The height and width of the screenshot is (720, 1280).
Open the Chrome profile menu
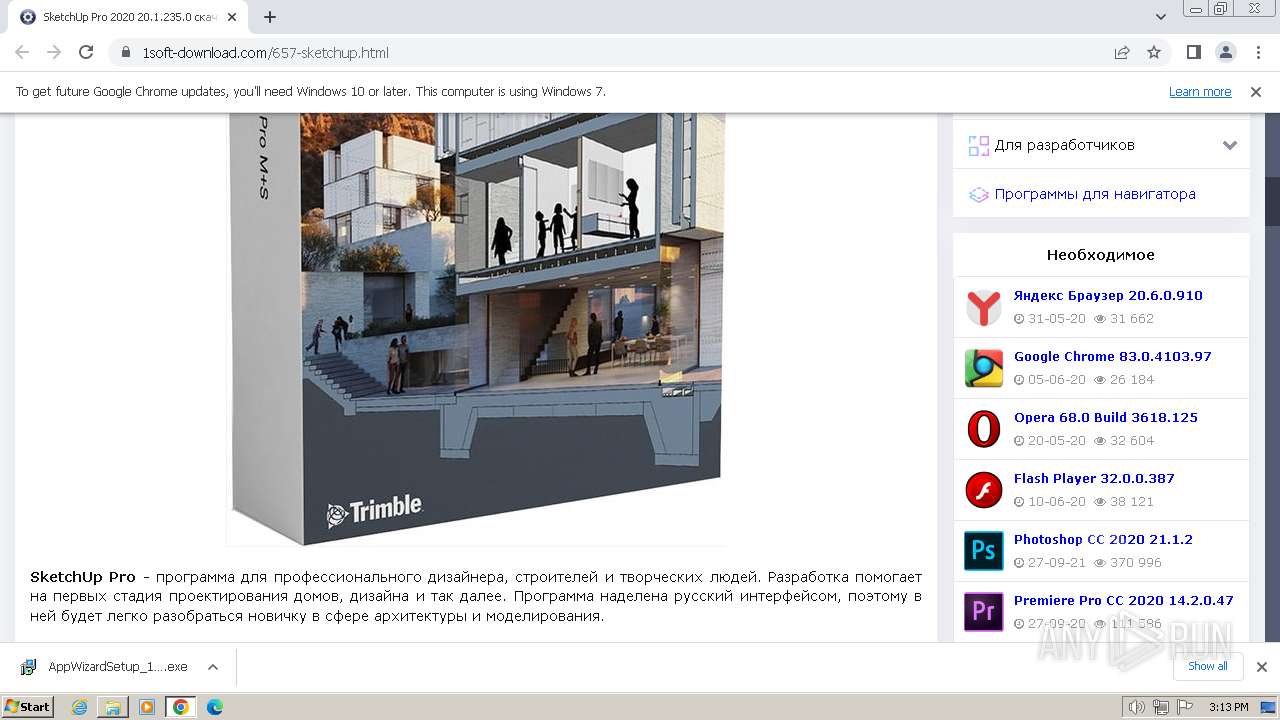click(x=1225, y=52)
